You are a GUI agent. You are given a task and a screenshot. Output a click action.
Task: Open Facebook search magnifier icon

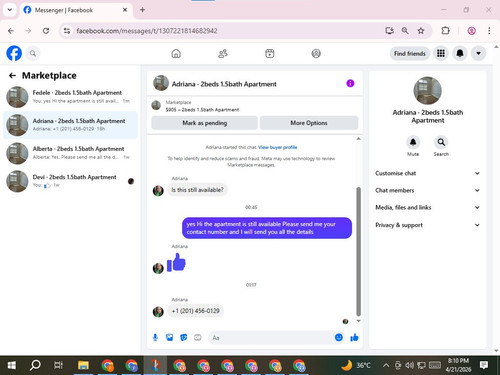[33, 53]
